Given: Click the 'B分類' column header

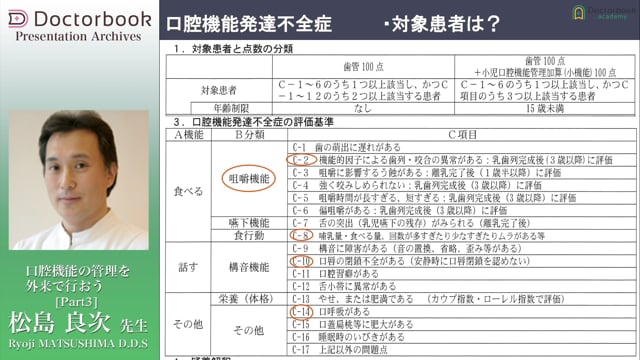Looking at the screenshot, I should (250, 135).
